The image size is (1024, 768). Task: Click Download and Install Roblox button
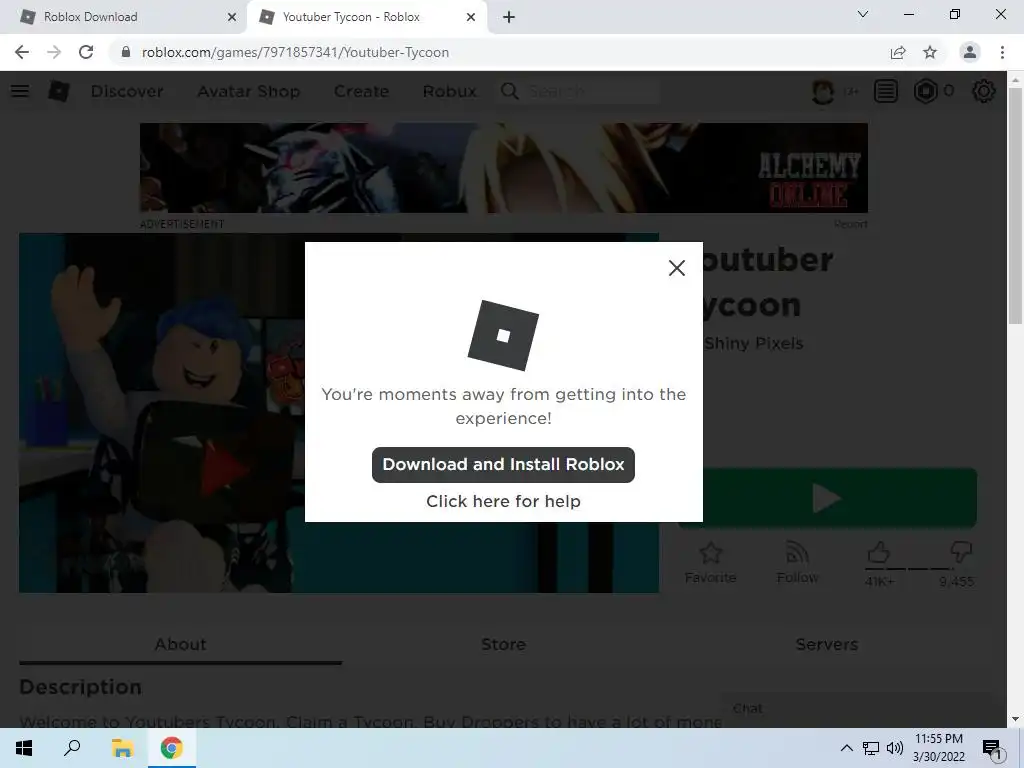(503, 464)
